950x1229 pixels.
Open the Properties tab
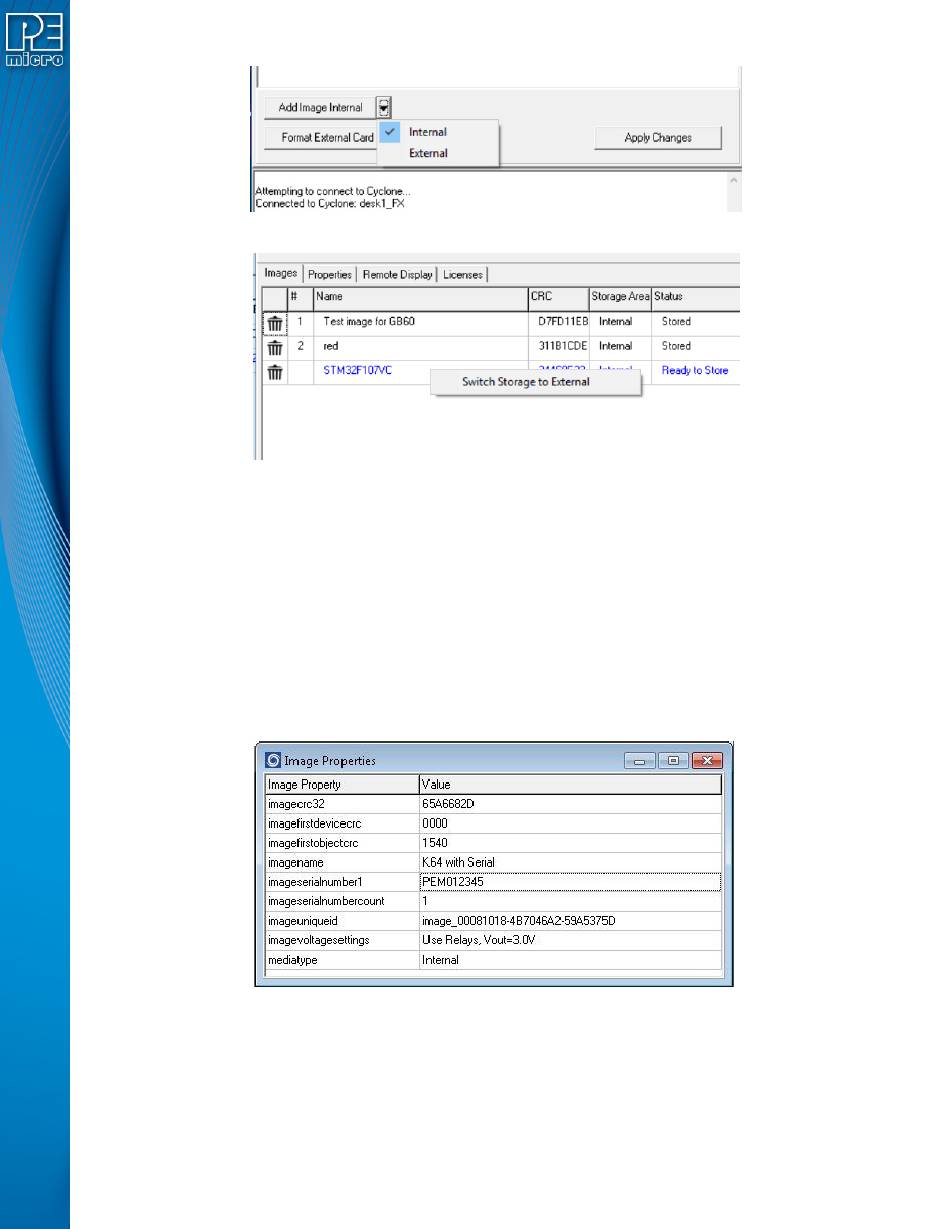pos(330,274)
